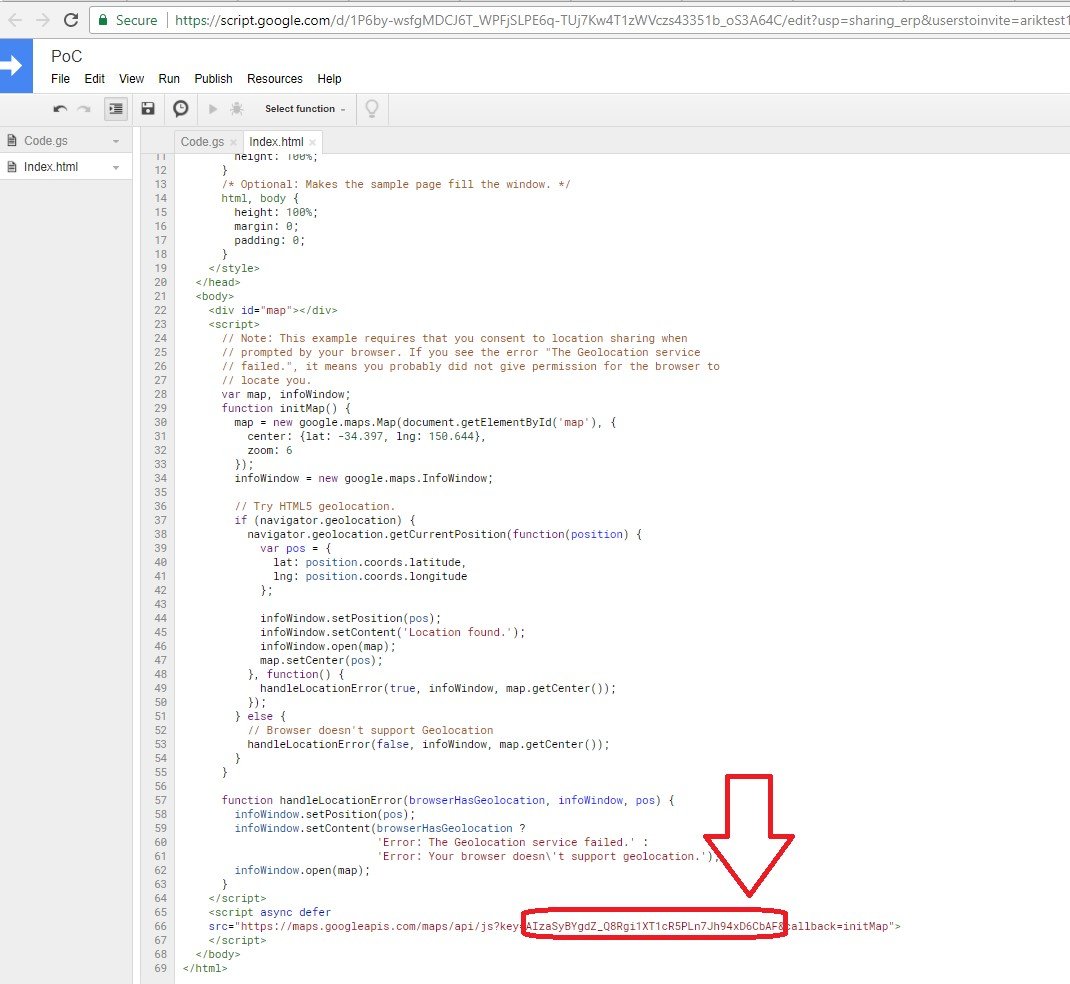The image size is (1070, 984).
Task: Click the 'zoom: 6' code line
Action: tap(270, 450)
